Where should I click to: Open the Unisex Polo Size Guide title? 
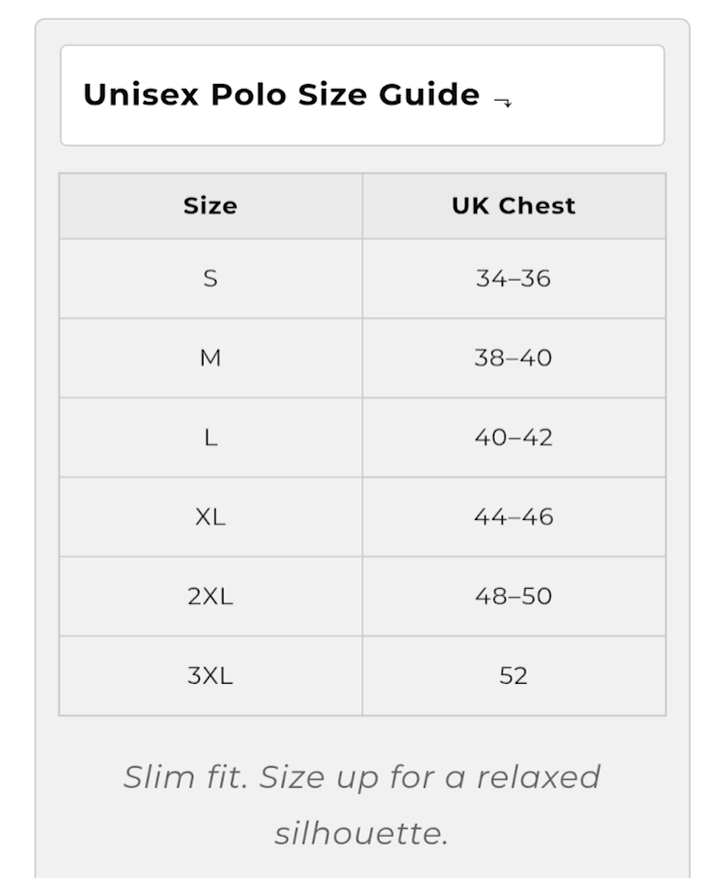point(281,95)
